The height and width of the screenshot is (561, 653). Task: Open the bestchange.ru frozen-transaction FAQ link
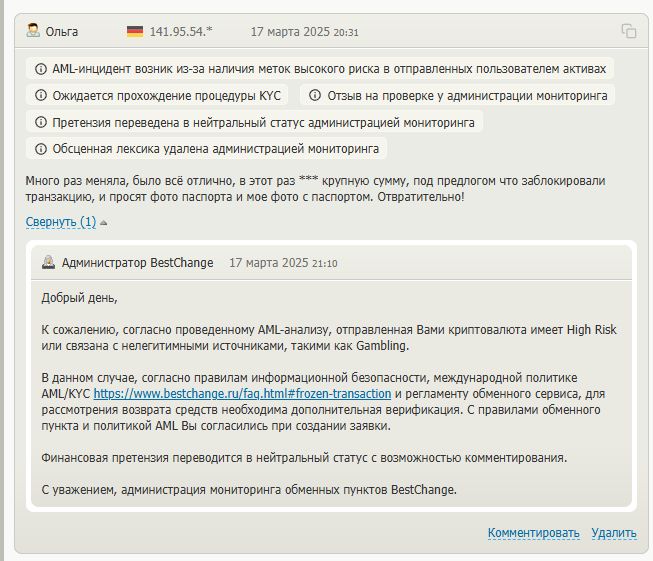(242, 393)
